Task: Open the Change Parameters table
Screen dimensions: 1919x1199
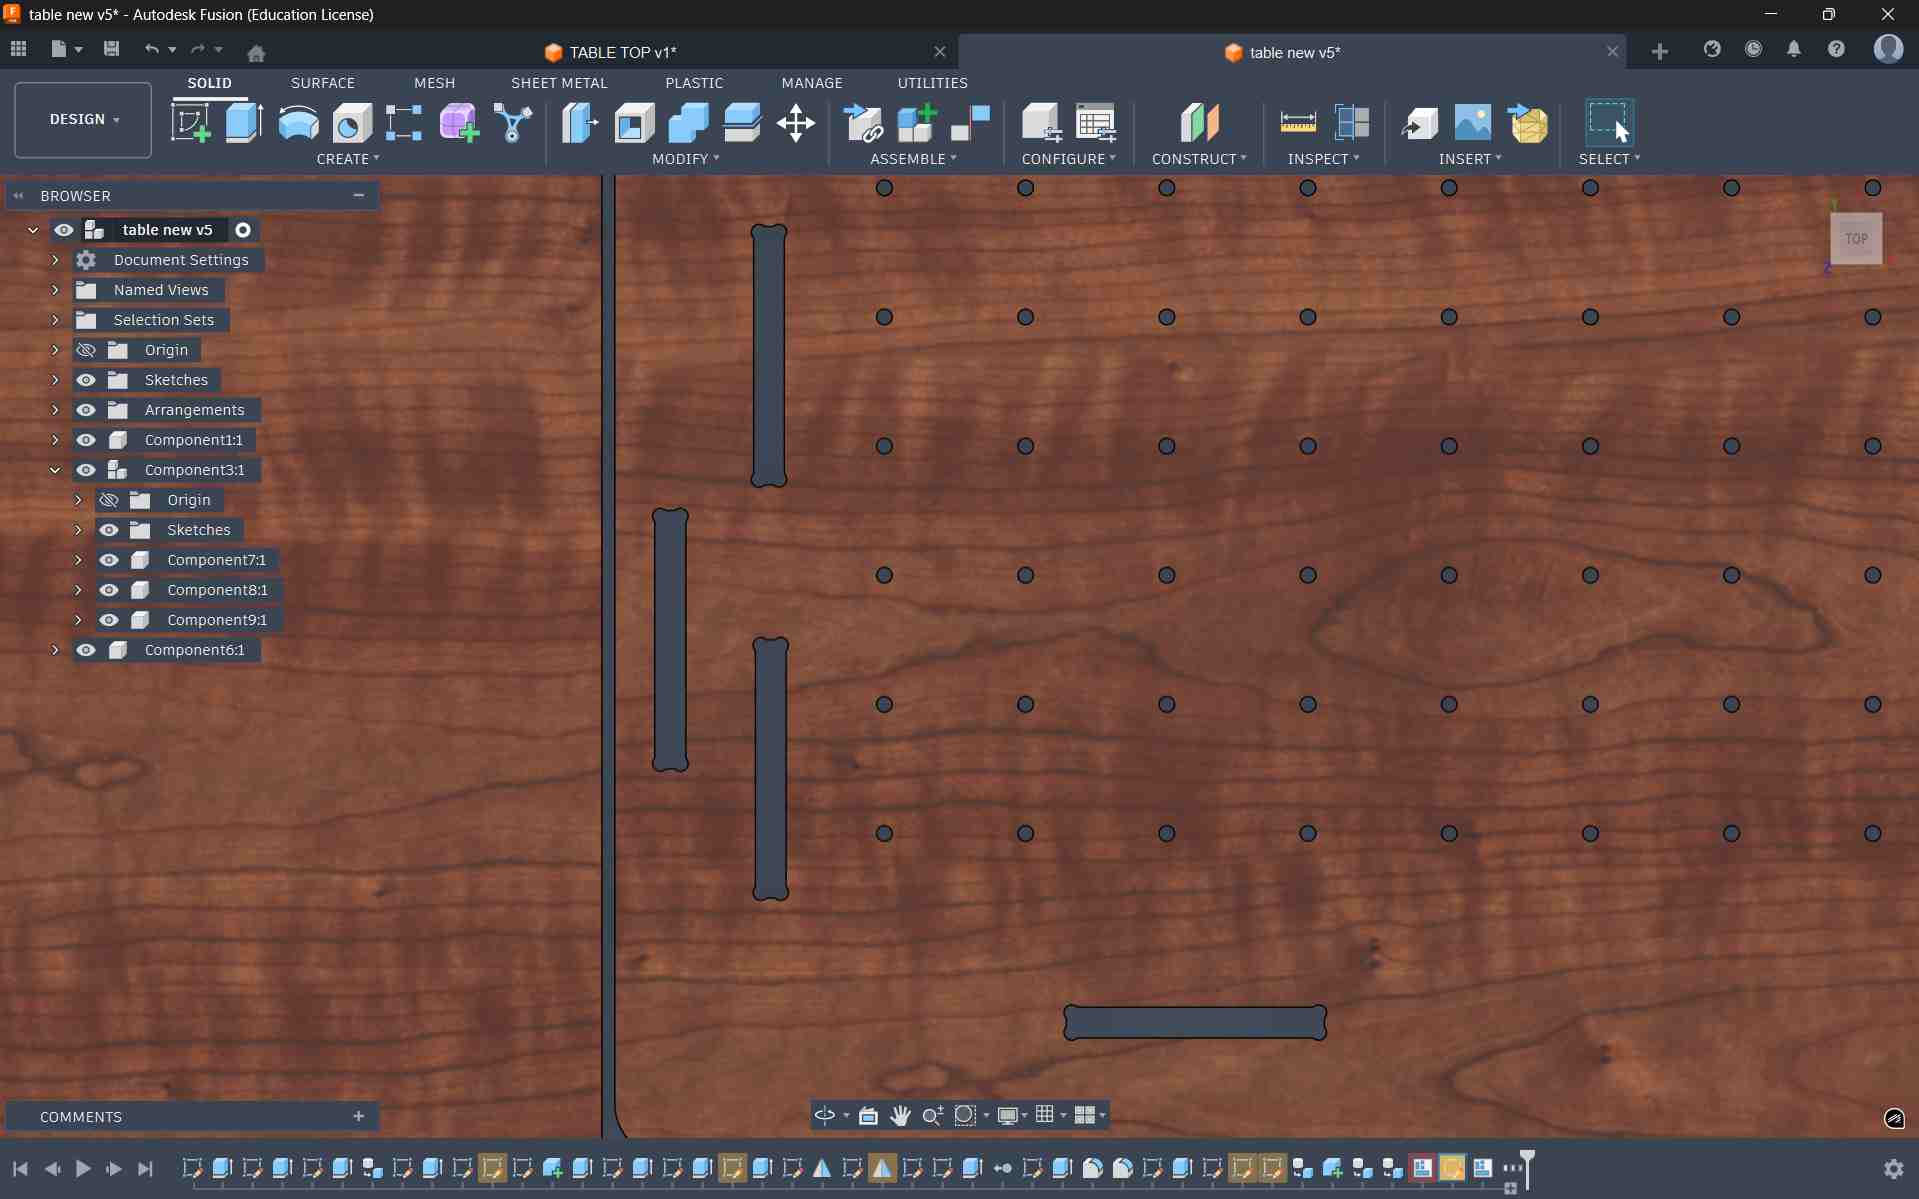Action: click(1096, 123)
